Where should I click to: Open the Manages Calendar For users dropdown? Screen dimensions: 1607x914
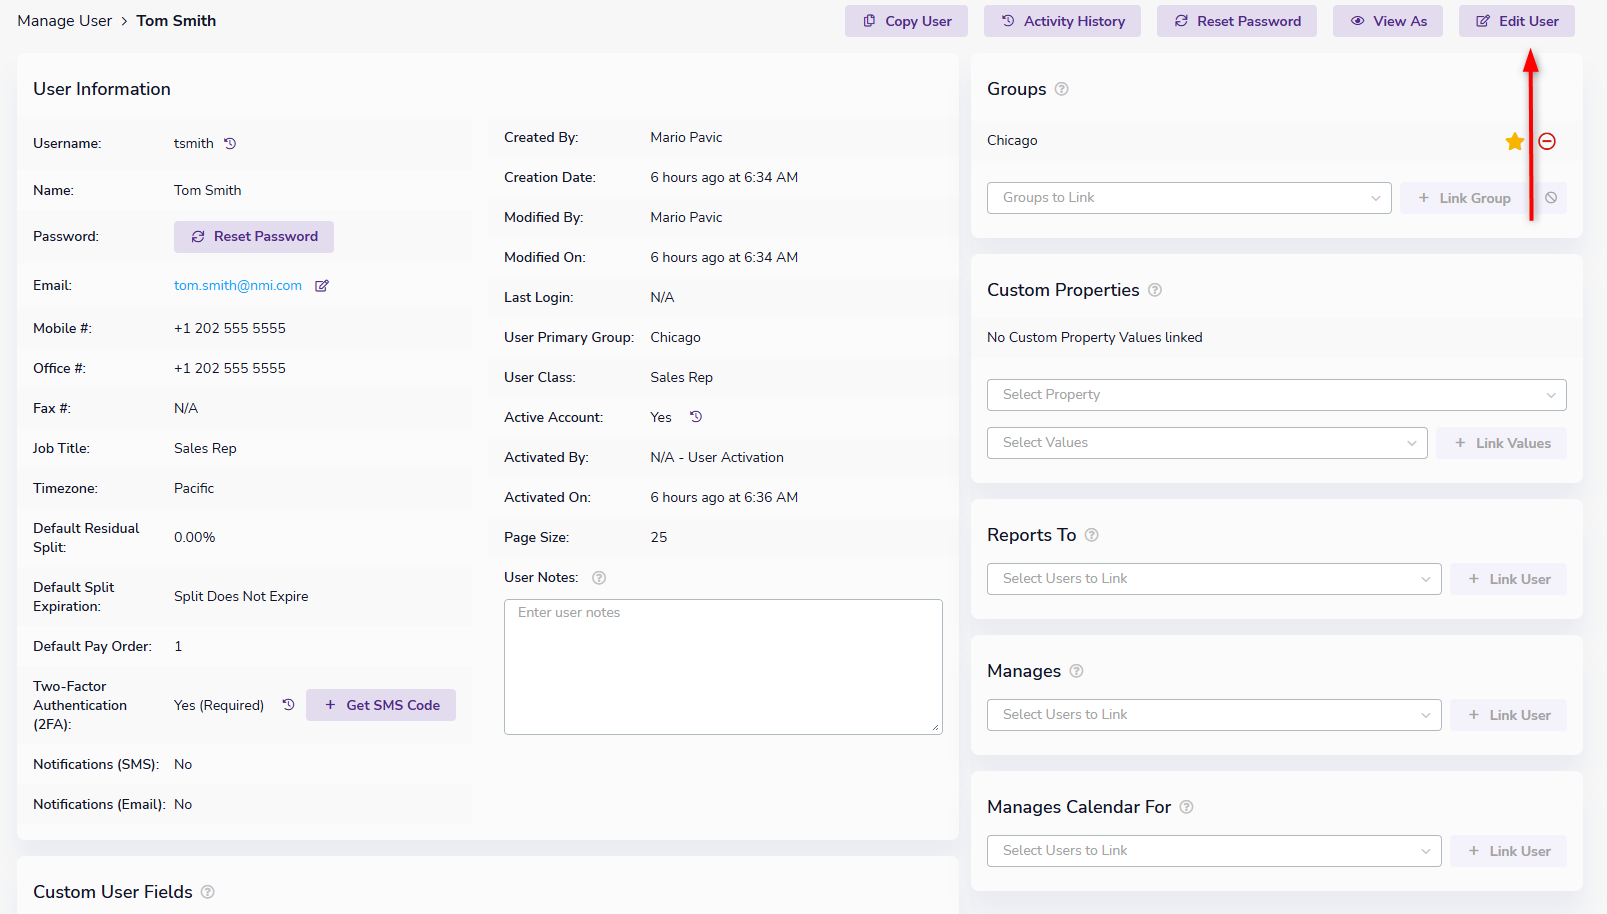point(1214,851)
